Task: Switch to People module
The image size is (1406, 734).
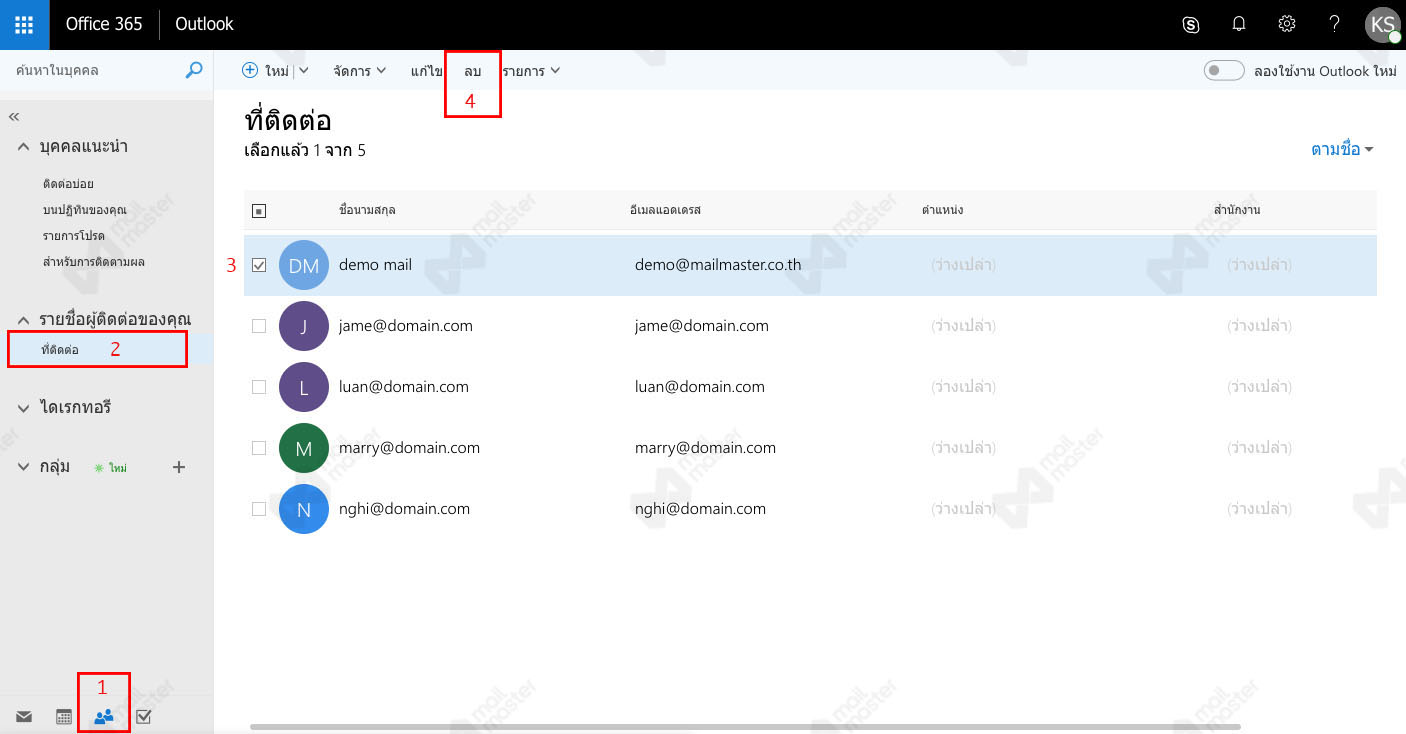Action: click(103, 716)
